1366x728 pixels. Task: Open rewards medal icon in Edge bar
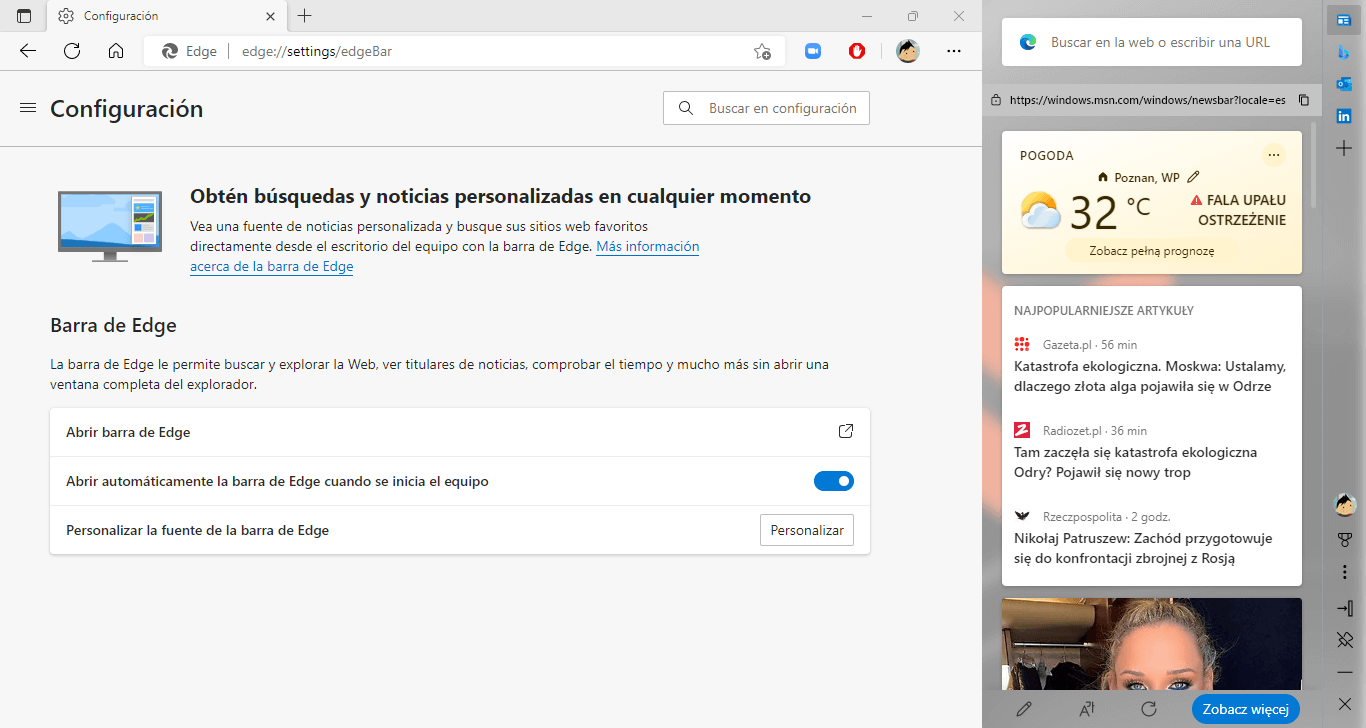click(1345, 539)
